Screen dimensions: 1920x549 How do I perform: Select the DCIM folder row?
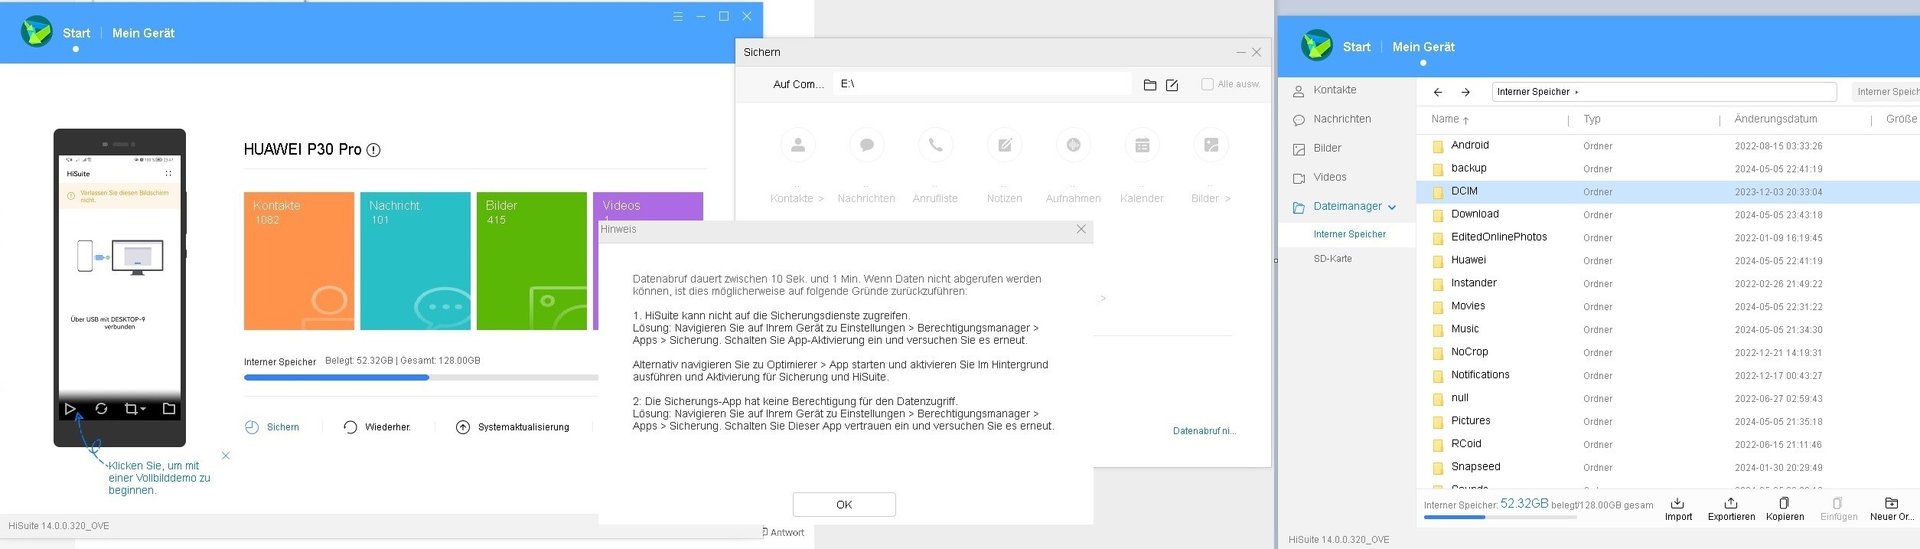click(x=1668, y=191)
